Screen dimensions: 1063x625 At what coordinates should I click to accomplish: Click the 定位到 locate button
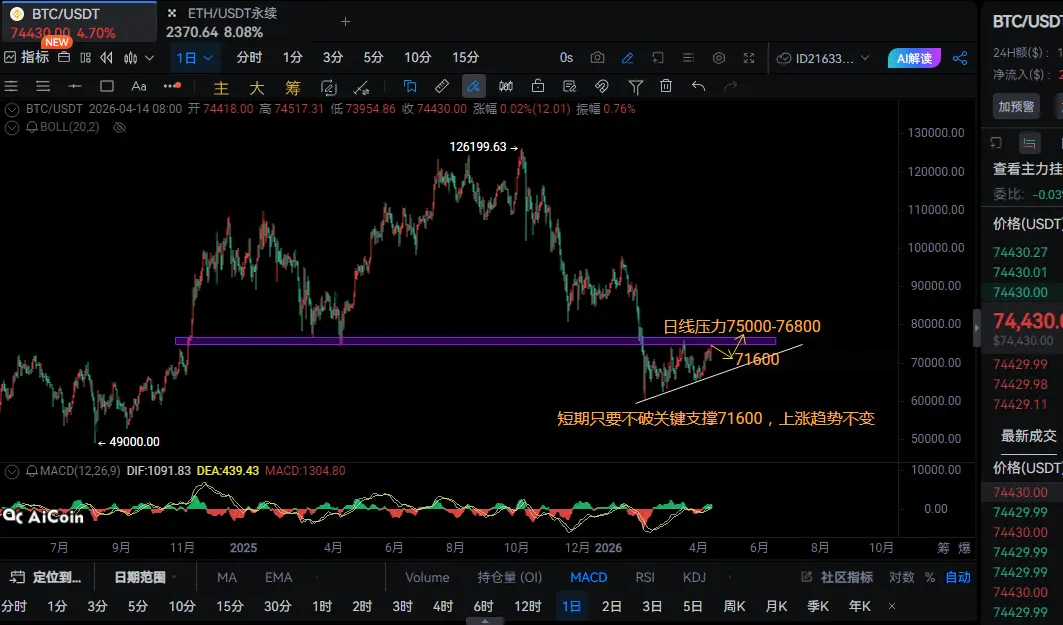[47, 578]
